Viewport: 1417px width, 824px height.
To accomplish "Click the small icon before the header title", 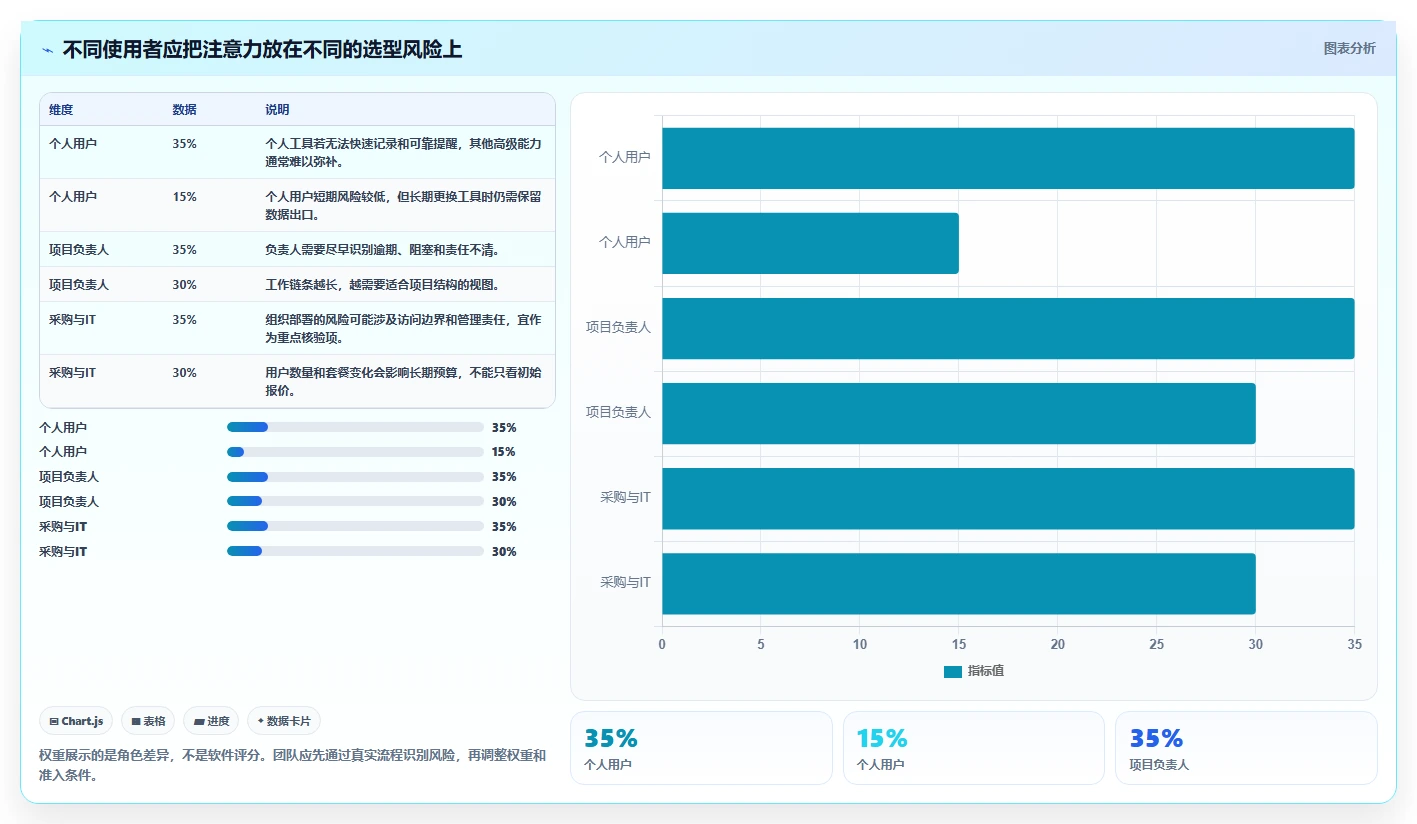I will 48,50.
